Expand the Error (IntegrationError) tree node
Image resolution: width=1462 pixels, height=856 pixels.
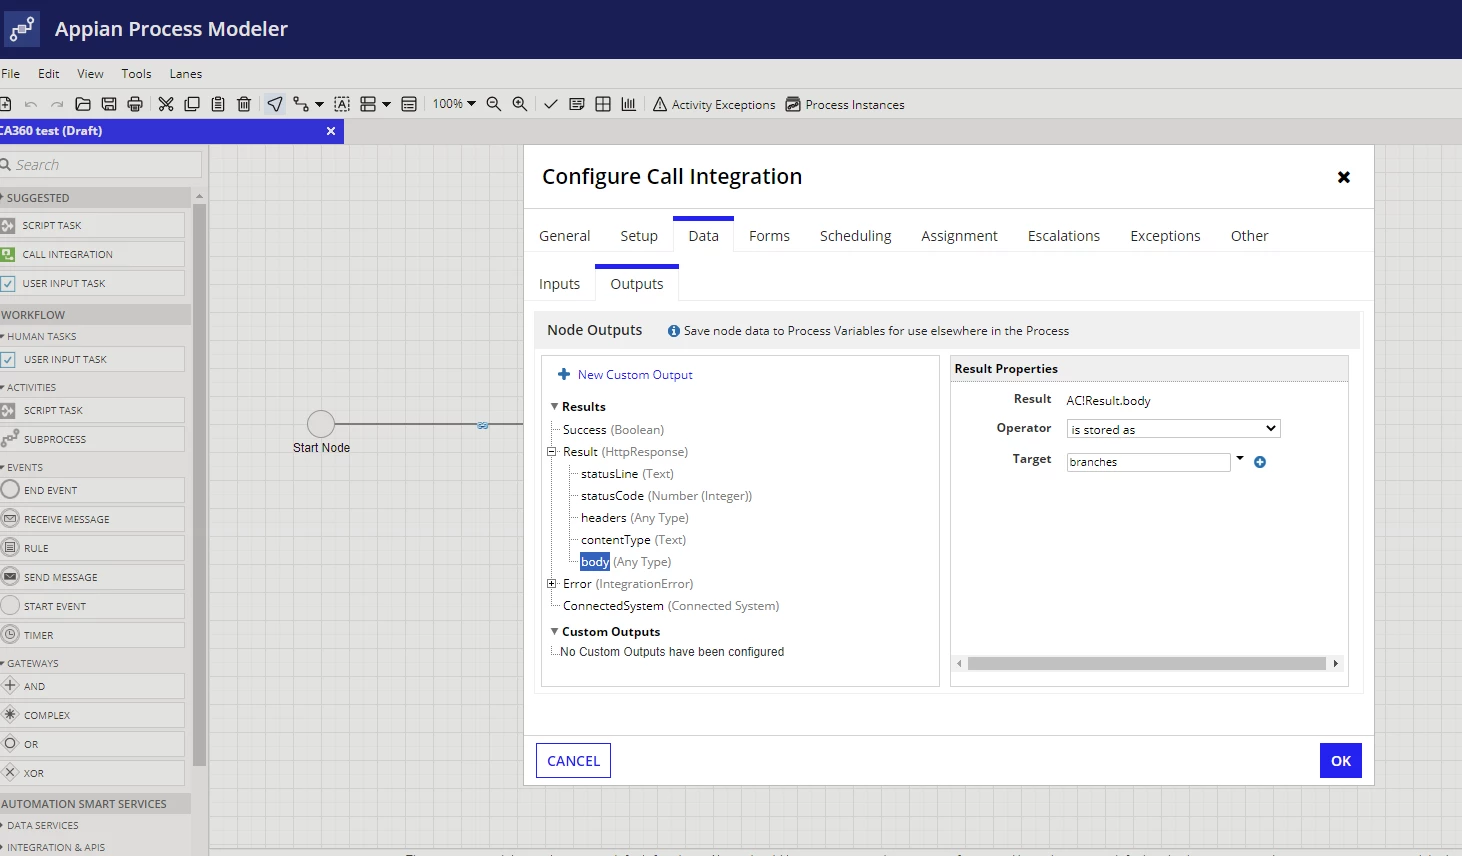tap(551, 584)
